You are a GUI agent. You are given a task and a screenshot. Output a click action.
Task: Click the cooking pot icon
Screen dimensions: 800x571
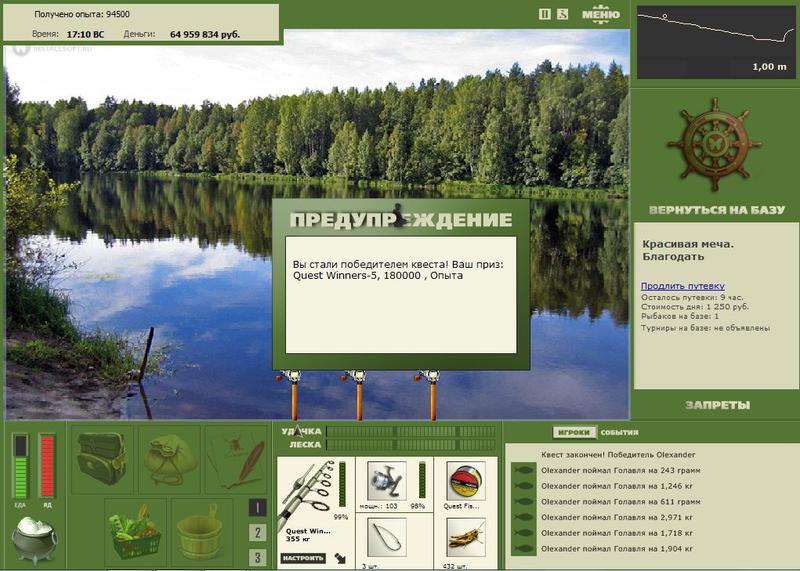pyautogui.click(x=35, y=539)
